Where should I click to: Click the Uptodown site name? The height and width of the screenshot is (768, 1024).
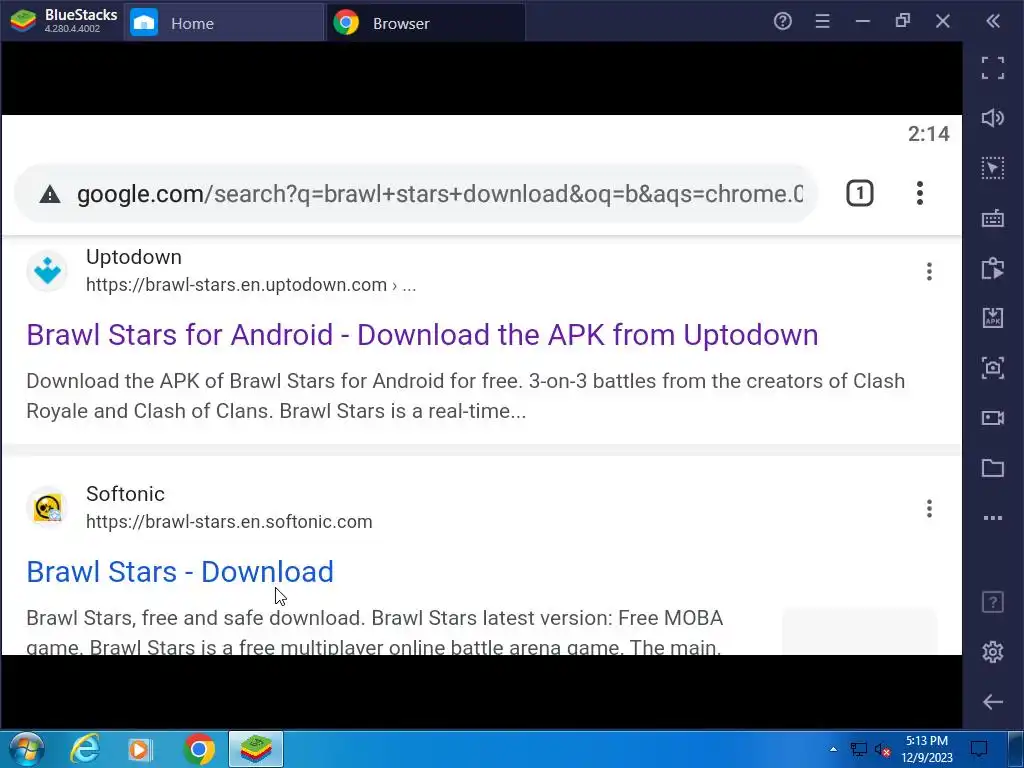[x=134, y=257]
